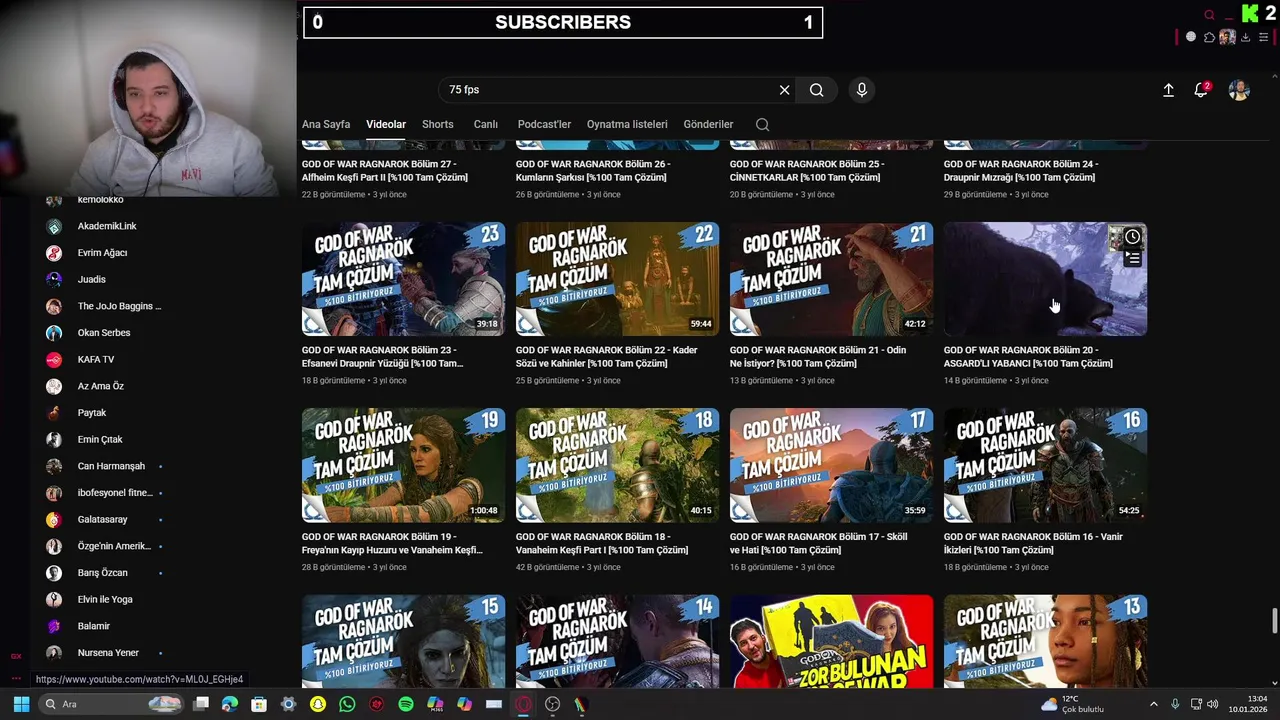Add Bölüm 20 to queue via playlist icon
The image size is (1280, 720).
(1132, 258)
